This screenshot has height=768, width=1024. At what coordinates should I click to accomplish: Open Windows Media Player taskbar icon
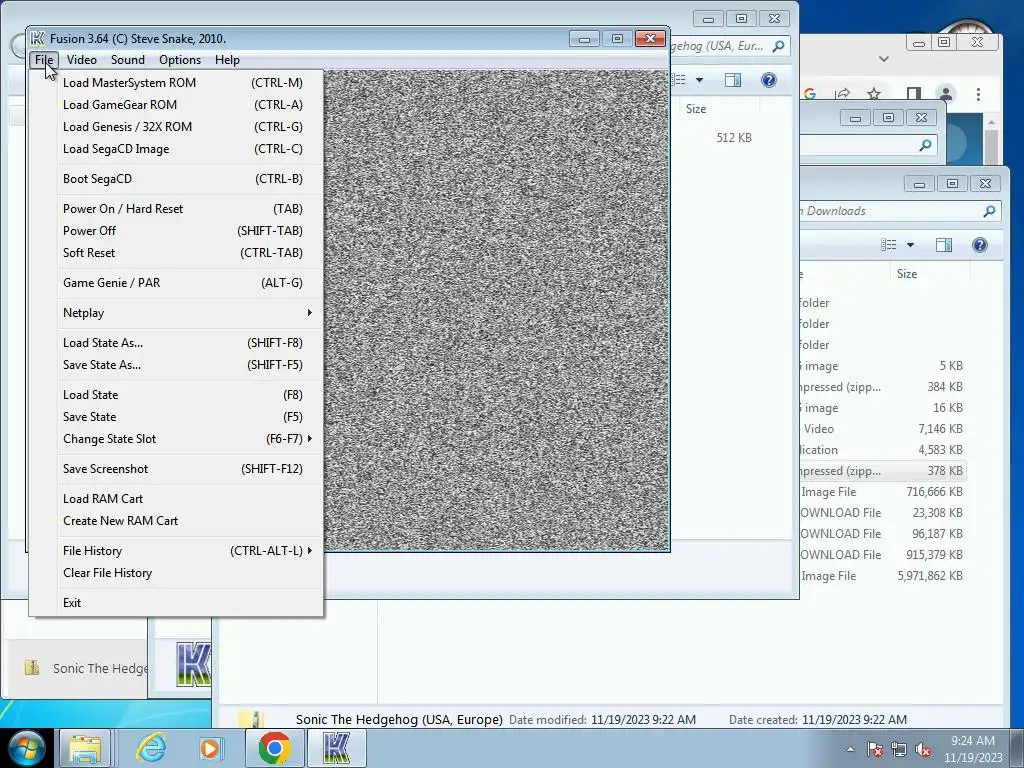[212, 748]
